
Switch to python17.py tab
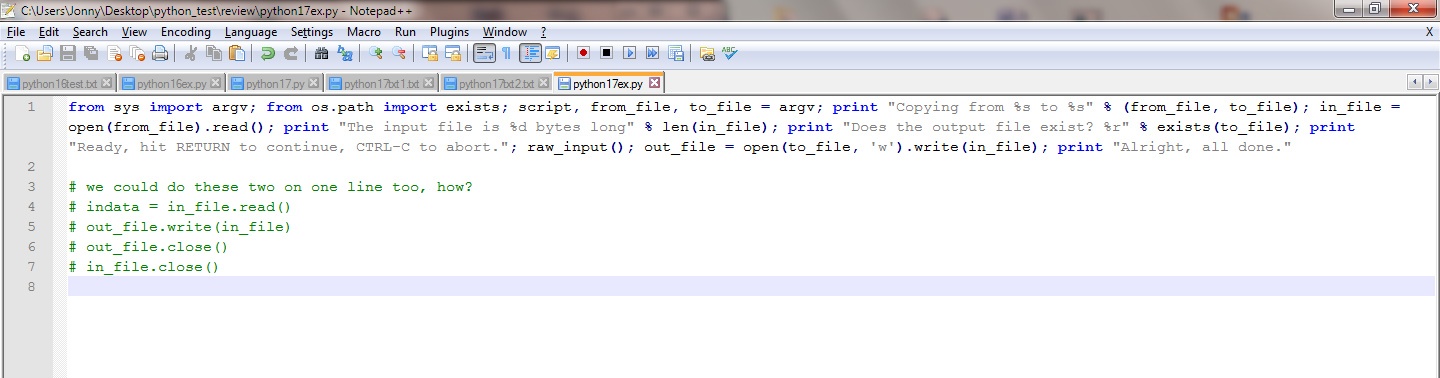pos(275,83)
